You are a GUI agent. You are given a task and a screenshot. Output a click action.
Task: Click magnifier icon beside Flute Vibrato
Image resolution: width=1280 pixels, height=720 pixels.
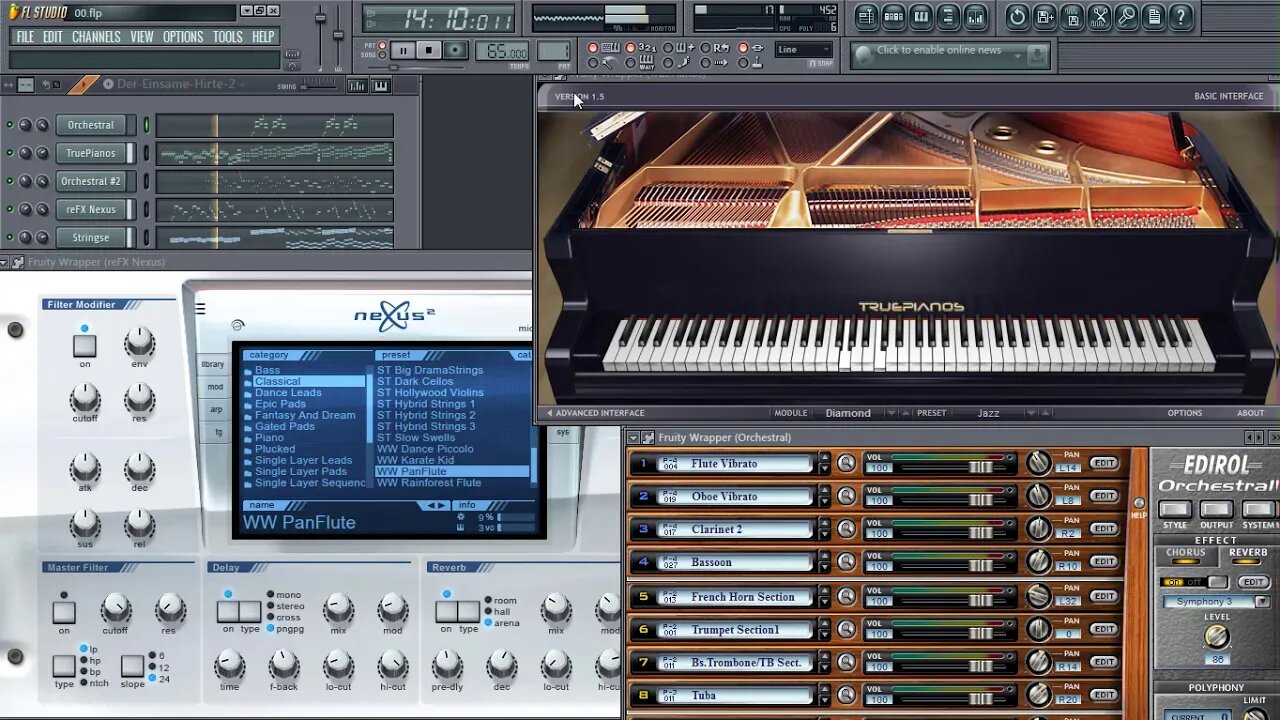click(x=847, y=463)
